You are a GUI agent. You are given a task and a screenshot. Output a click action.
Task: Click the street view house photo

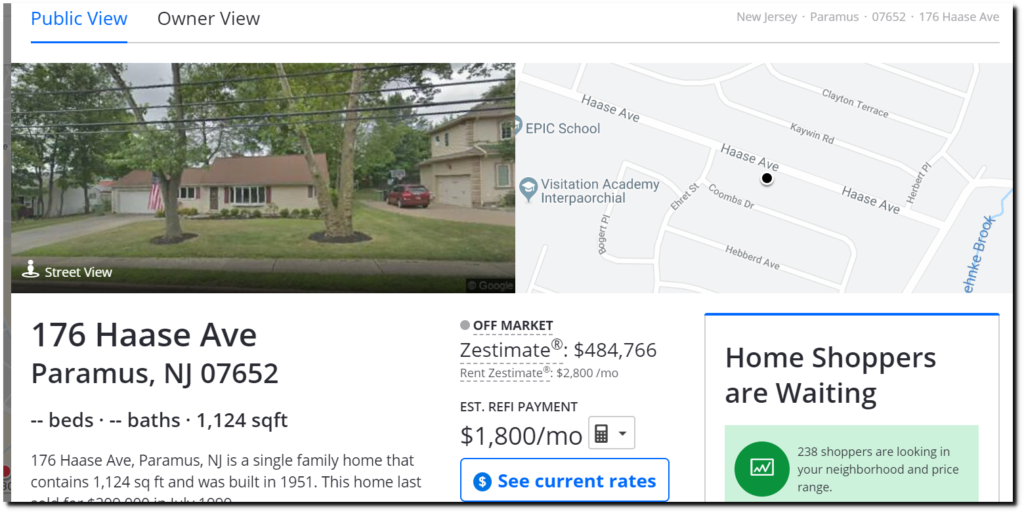(263, 178)
